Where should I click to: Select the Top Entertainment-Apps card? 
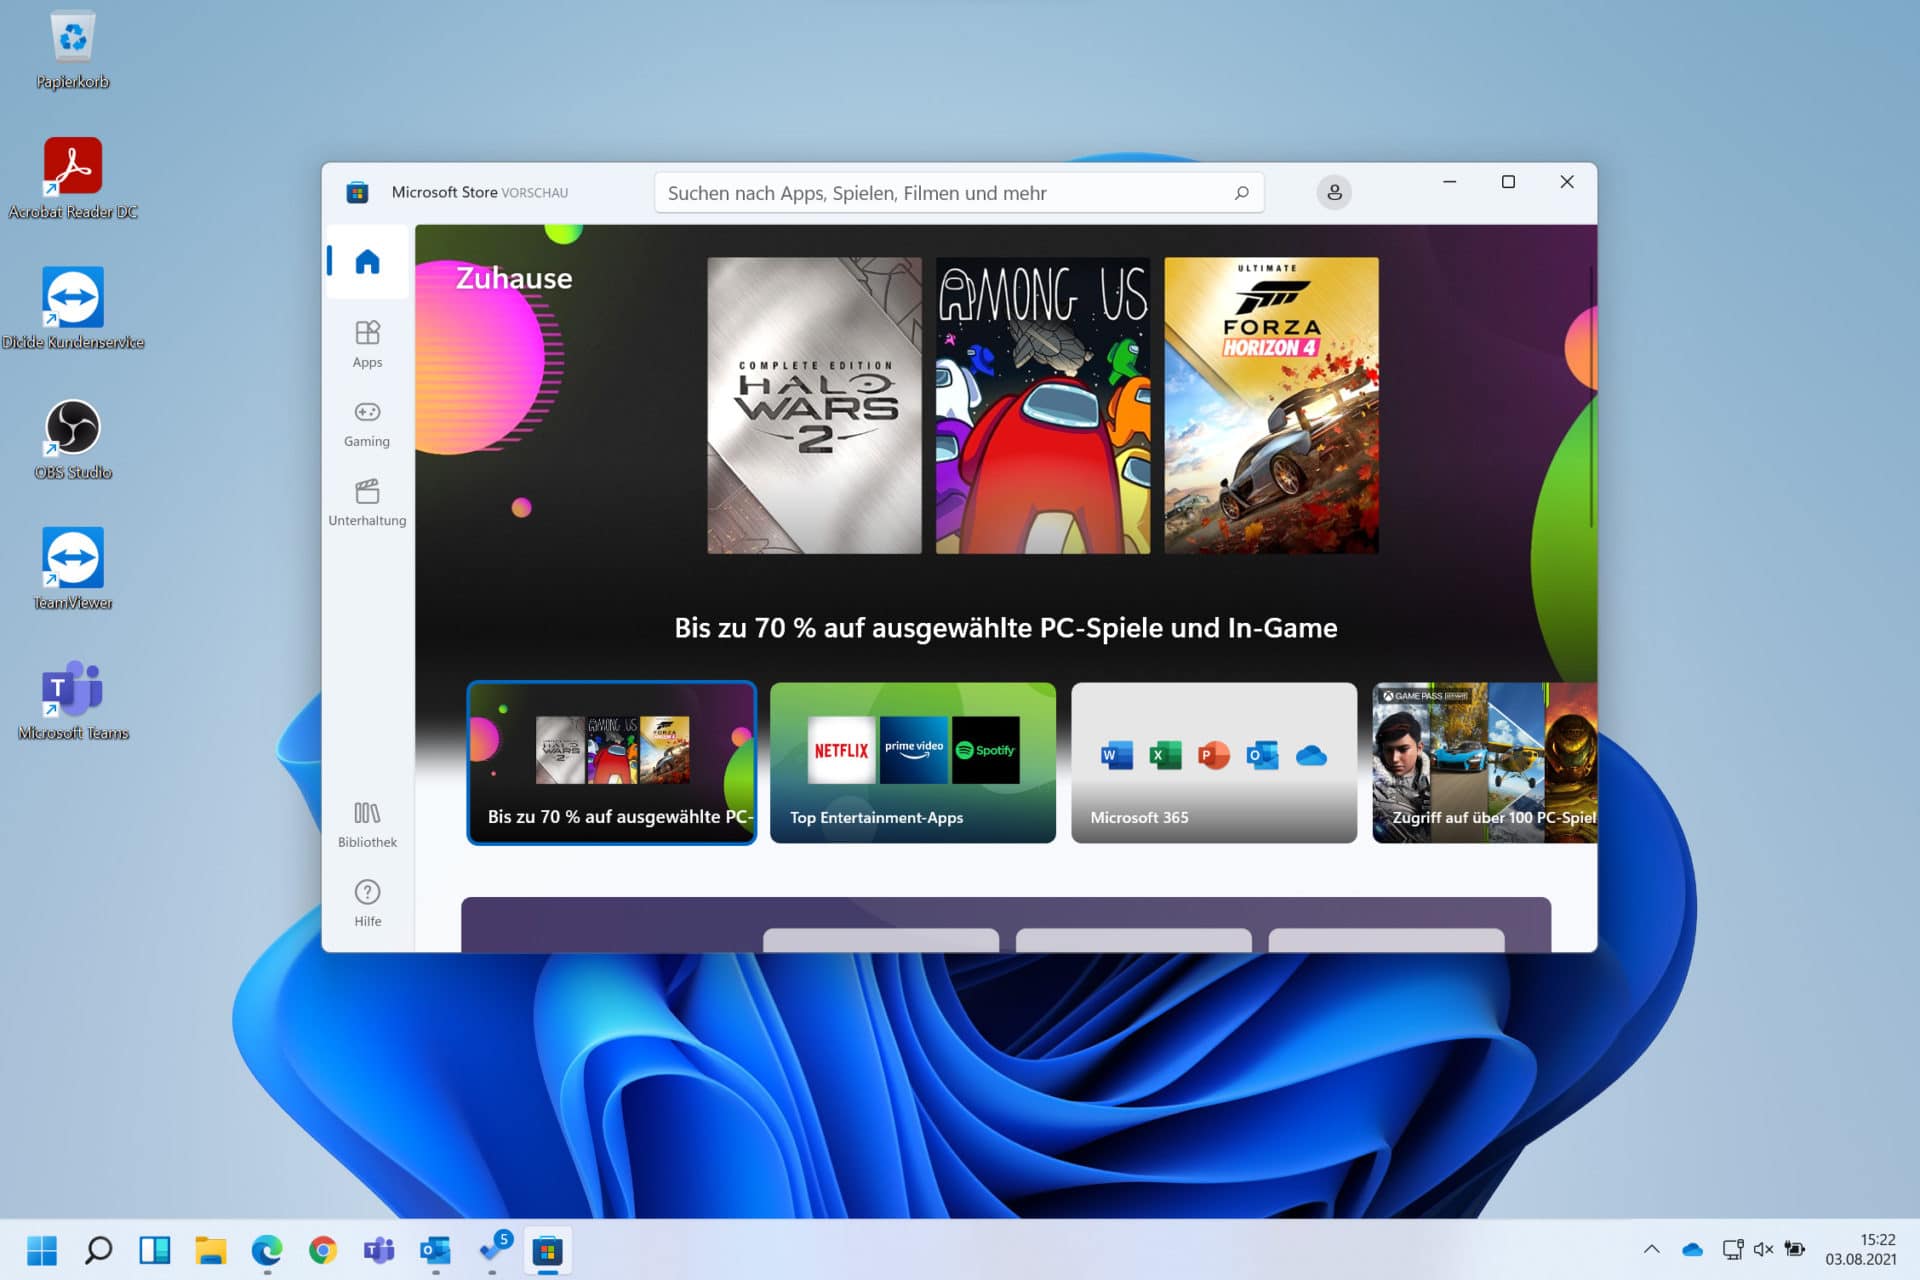coord(913,763)
